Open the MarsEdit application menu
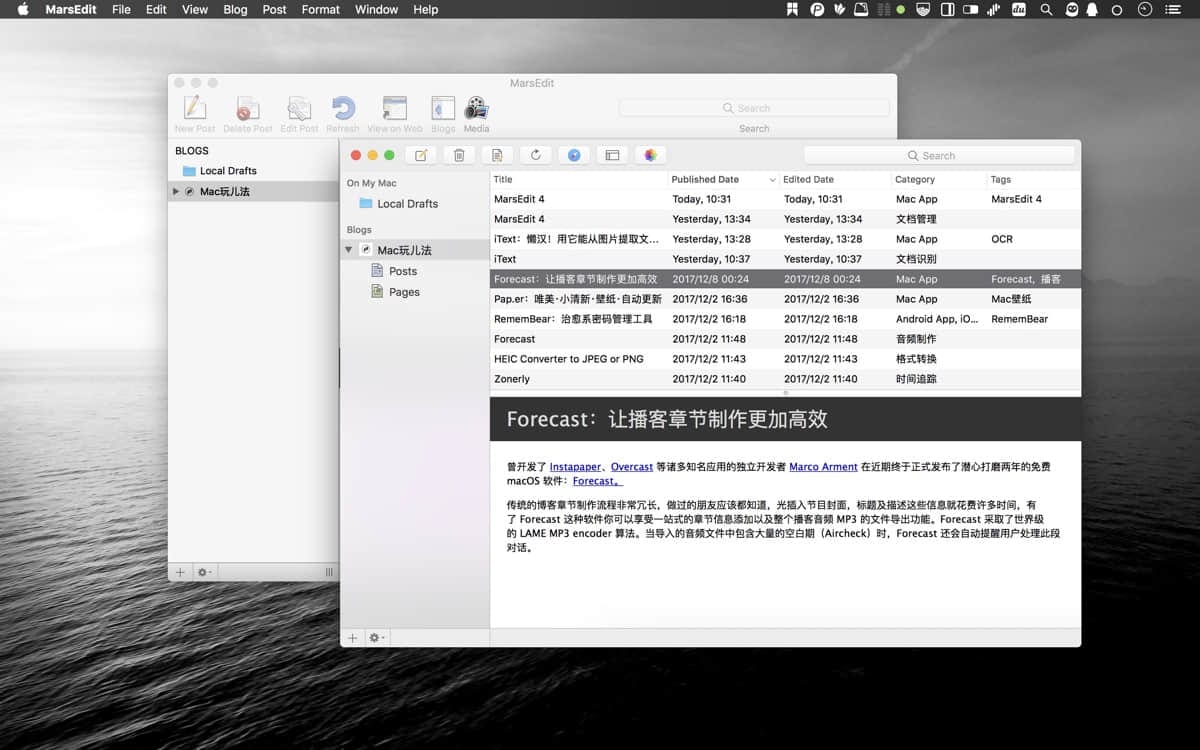Viewport: 1200px width, 750px height. [x=71, y=9]
